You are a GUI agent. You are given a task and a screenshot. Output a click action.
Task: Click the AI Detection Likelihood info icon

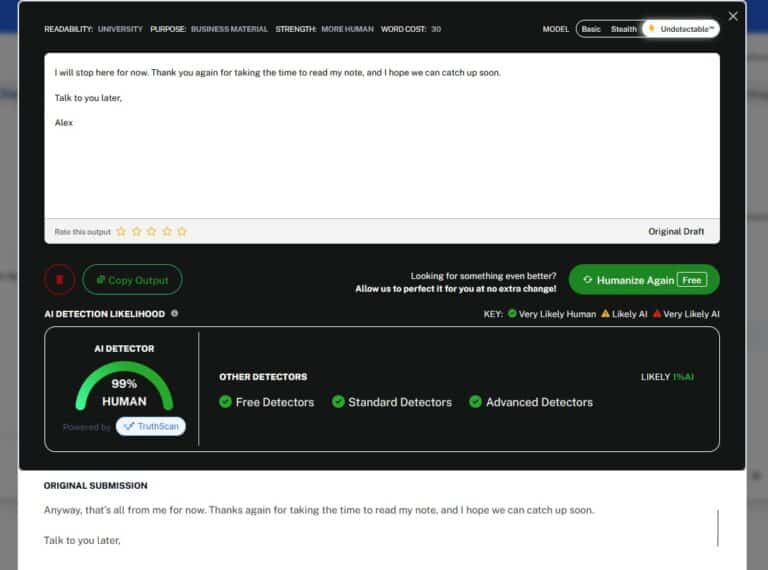175,314
